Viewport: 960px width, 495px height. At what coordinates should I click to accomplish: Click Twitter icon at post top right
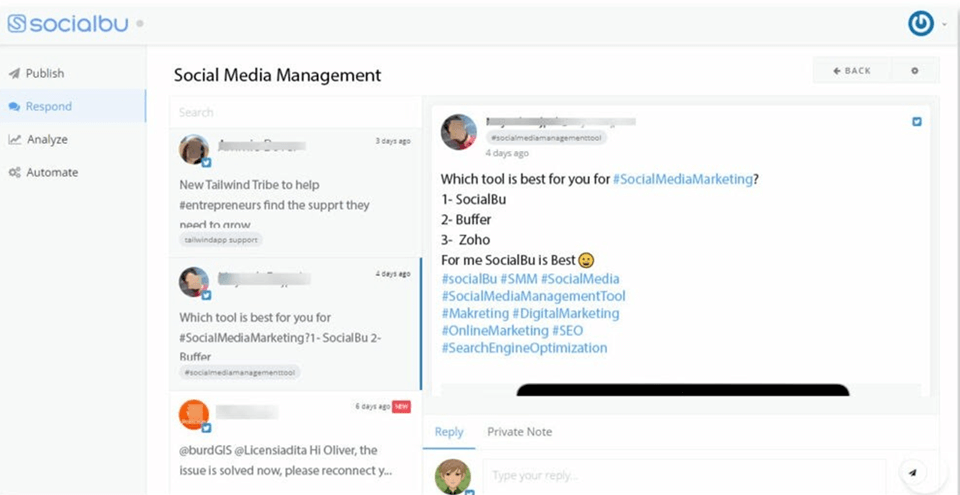coord(917,121)
